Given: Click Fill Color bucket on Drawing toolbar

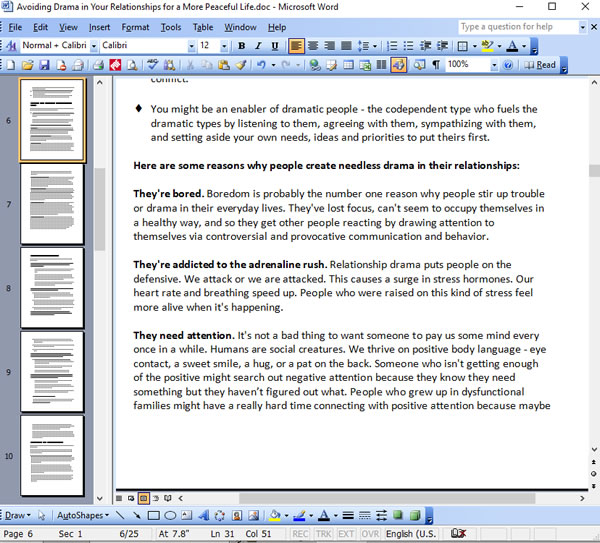Looking at the screenshot, I should (x=275, y=515).
